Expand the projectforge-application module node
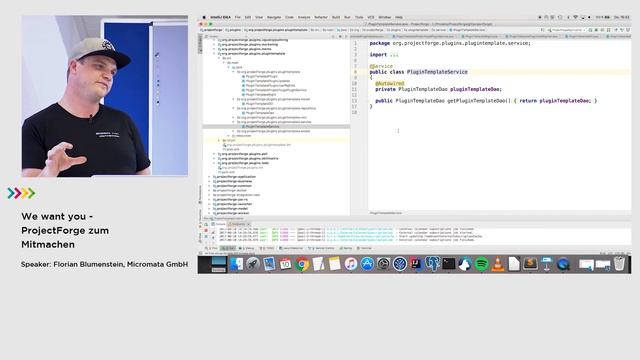The image size is (640, 360). (x=210, y=177)
